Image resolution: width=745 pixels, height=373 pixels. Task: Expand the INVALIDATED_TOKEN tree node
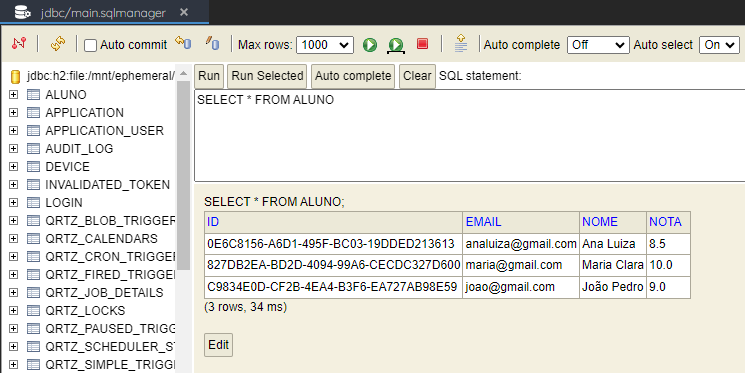point(13,185)
